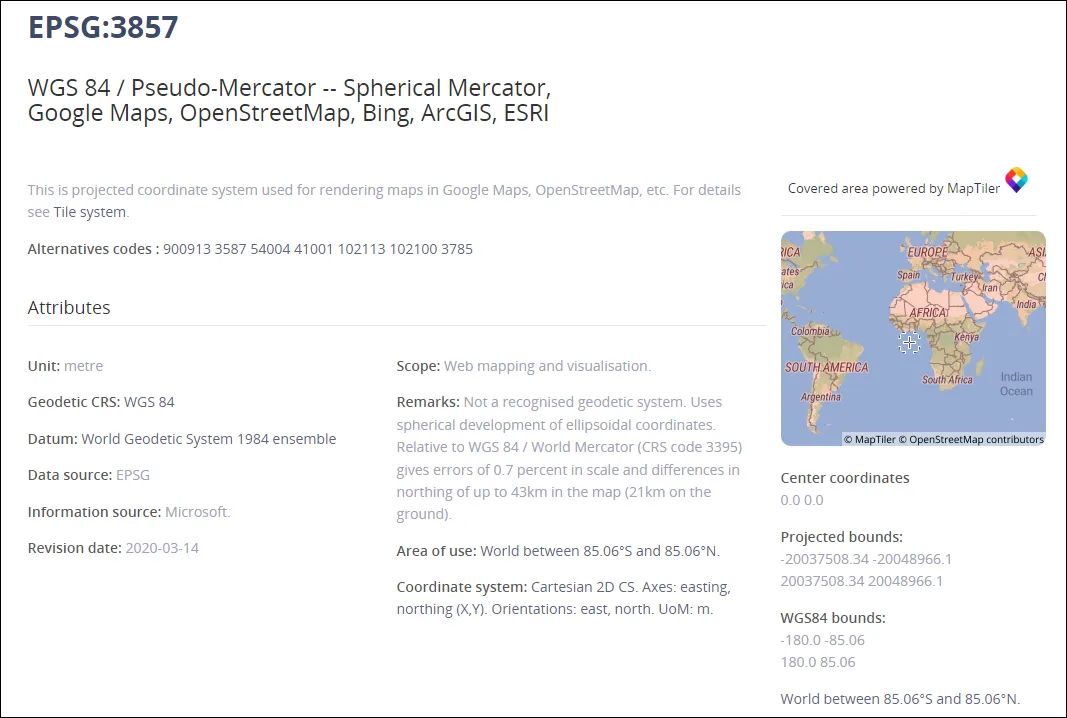Click Scope 'Web mapping and visualisation.'
The width and height of the screenshot is (1067, 718).
pyautogui.click(x=547, y=366)
